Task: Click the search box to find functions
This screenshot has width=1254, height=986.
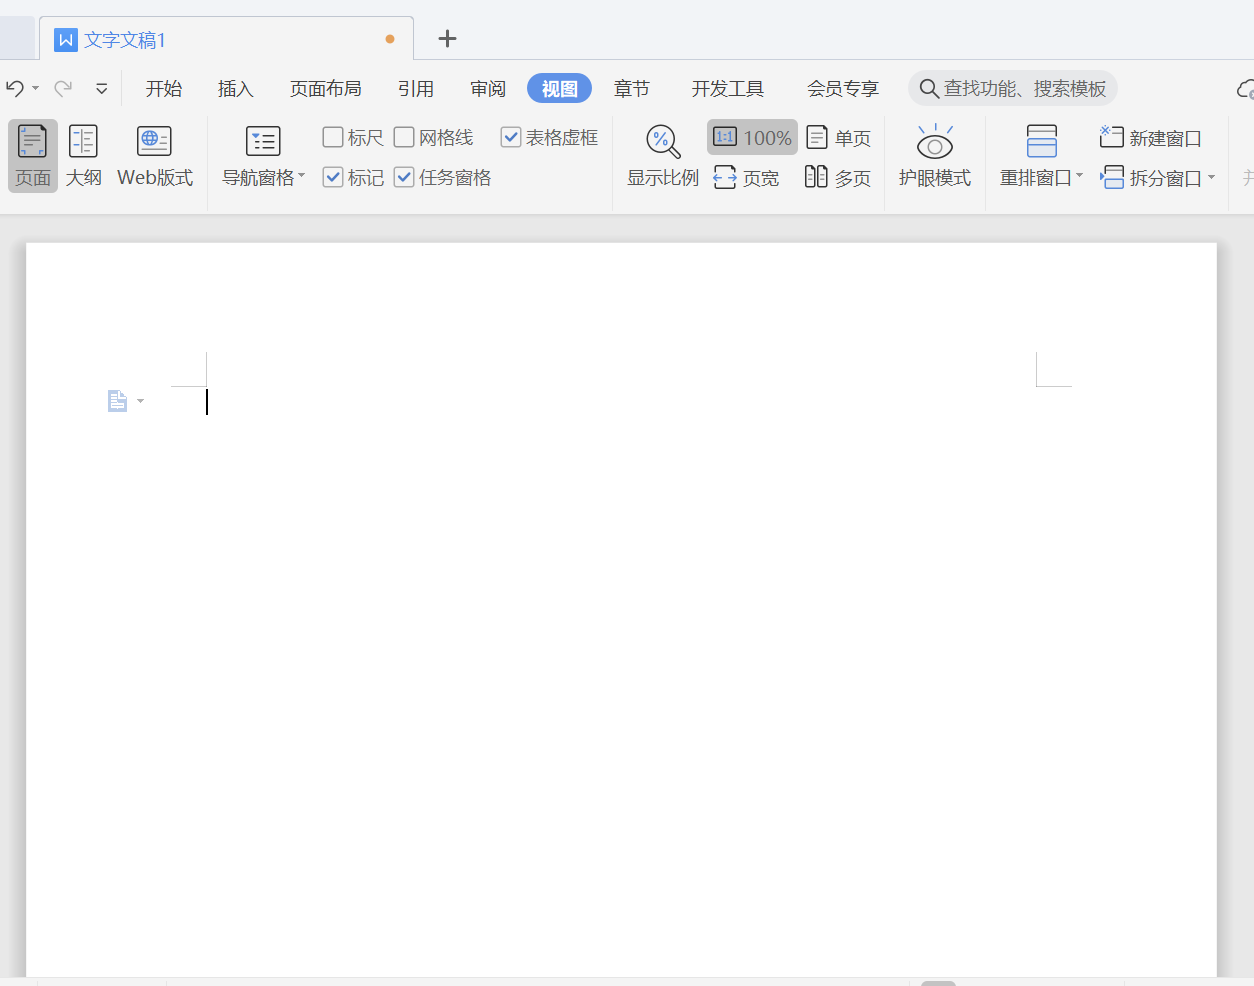Action: click(x=1012, y=88)
